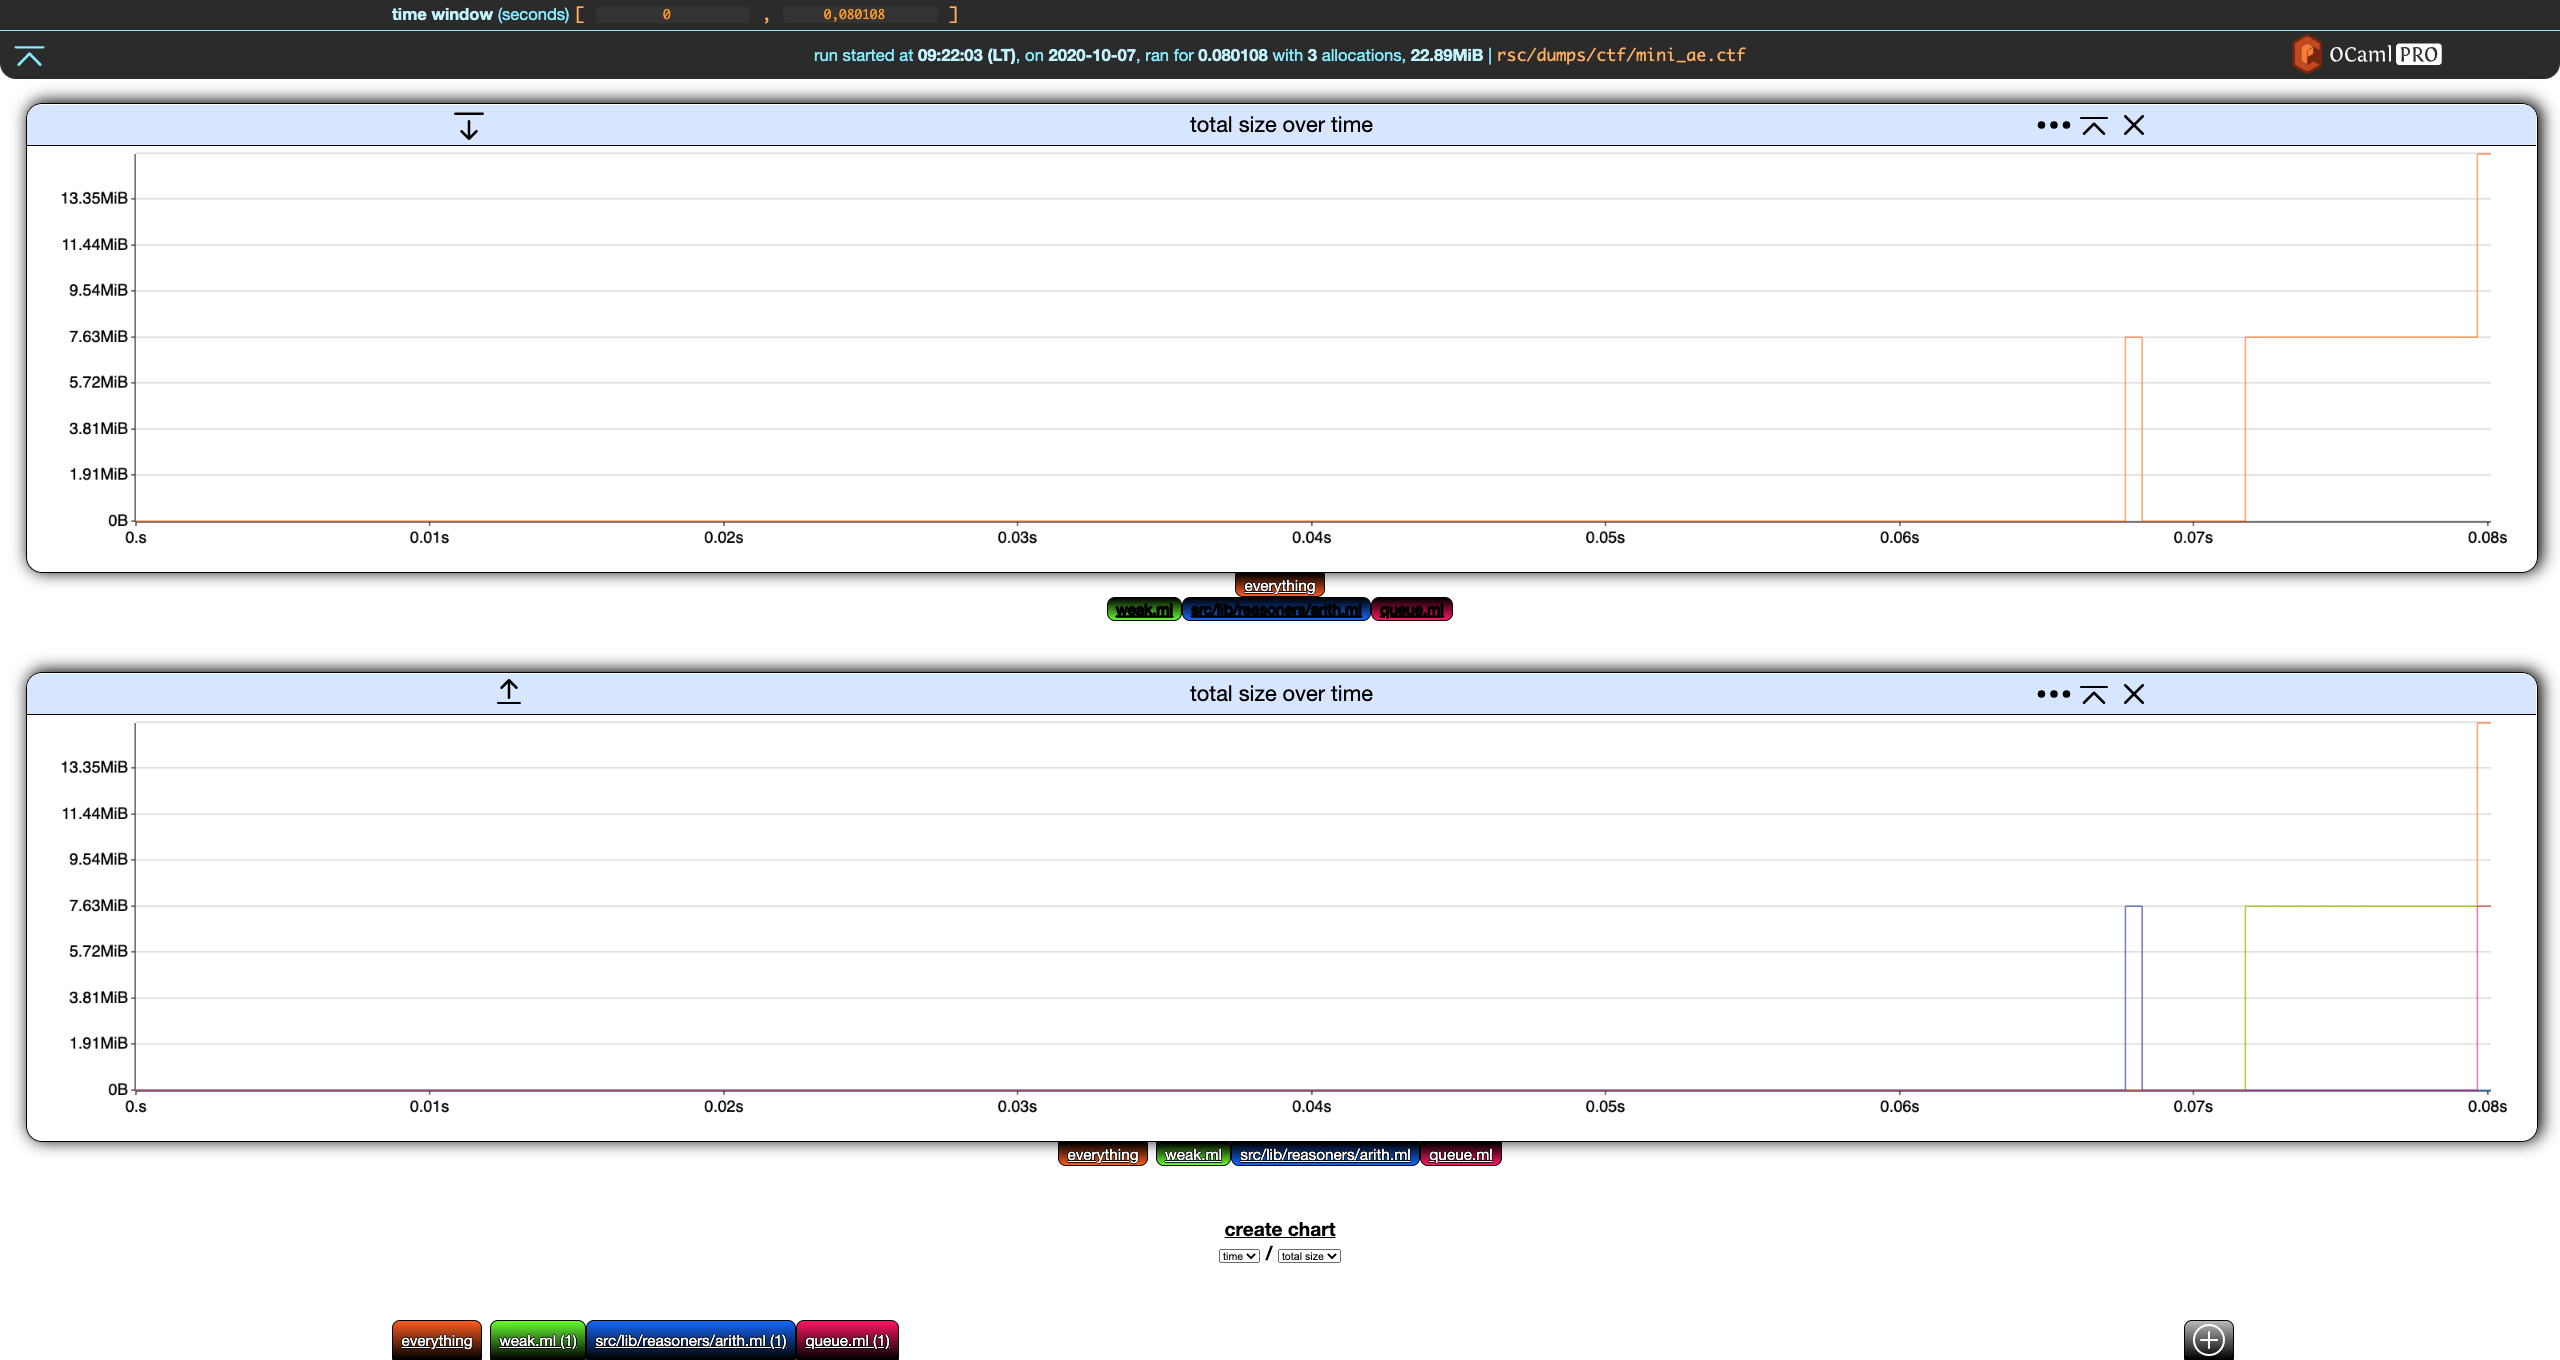Screen dimensions: 2560x1360
Task: Collapse the second chart with chevron-bar icon
Action: pos(2094,694)
